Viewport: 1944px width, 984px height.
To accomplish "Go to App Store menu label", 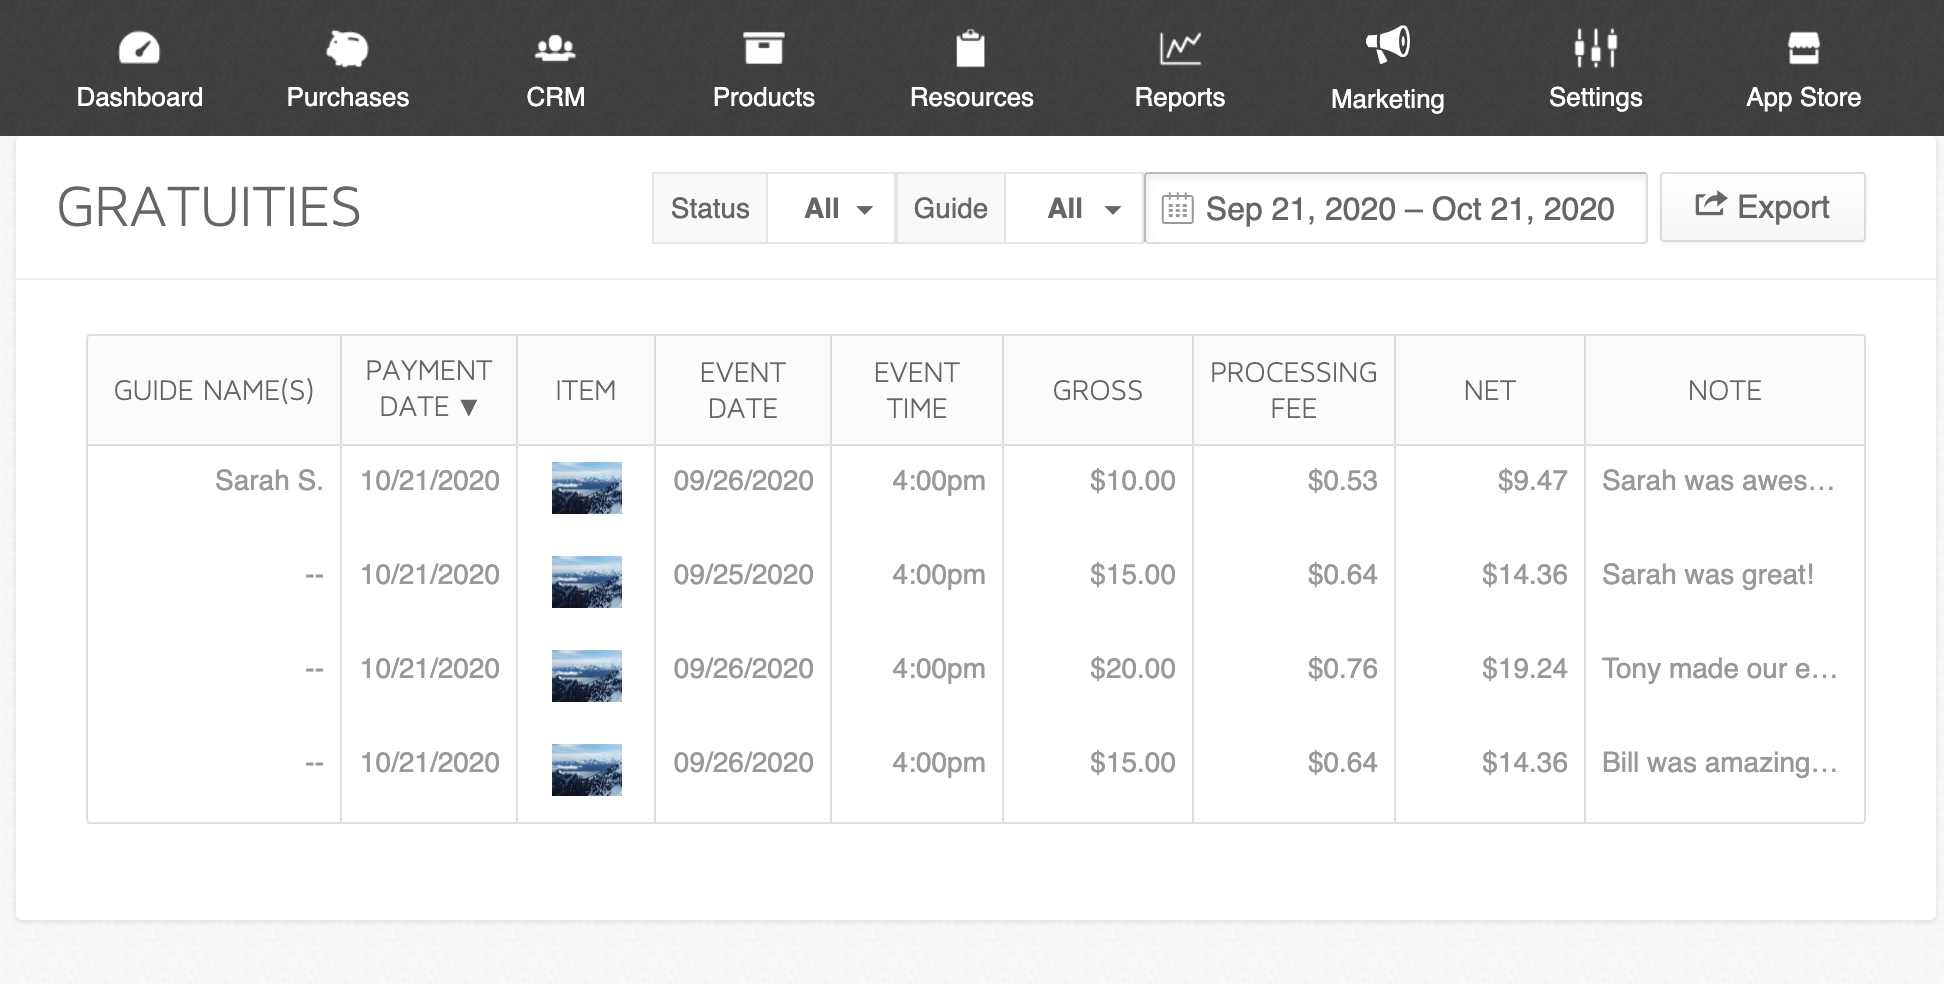I will [1804, 97].
